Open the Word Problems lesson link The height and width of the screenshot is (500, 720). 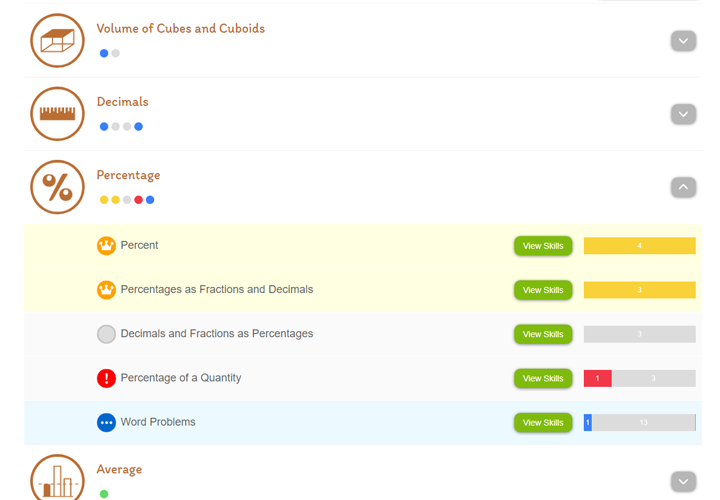coord(158,422)
